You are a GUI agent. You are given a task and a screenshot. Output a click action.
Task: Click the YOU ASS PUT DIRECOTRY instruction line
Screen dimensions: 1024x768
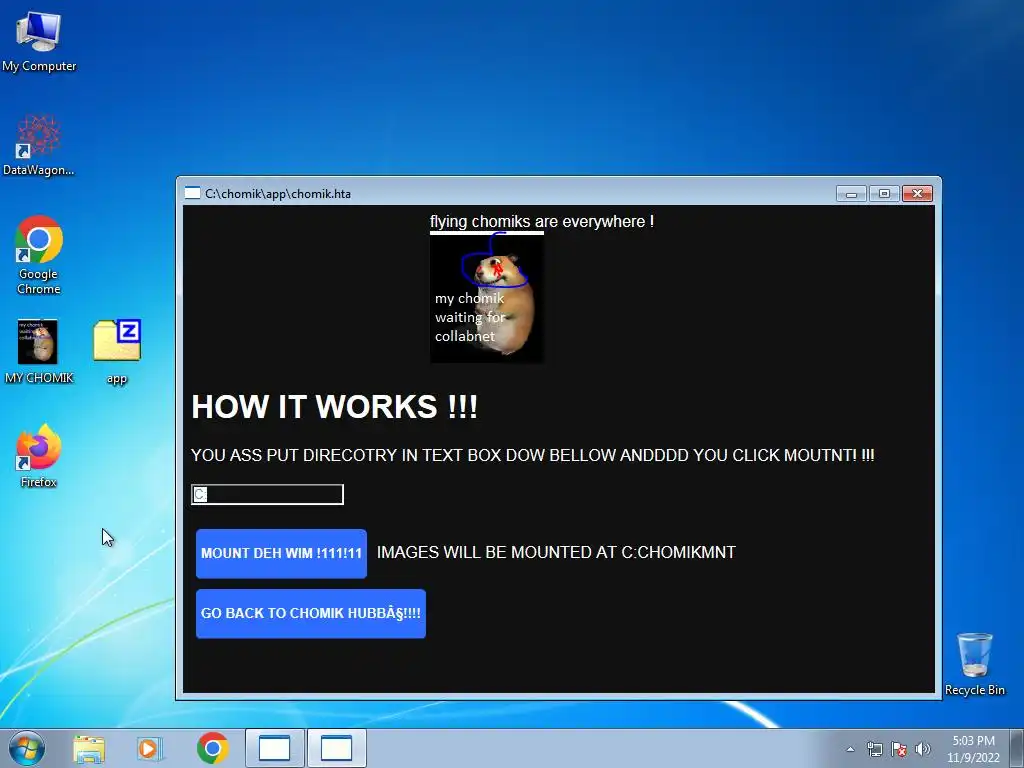[532, 455]
